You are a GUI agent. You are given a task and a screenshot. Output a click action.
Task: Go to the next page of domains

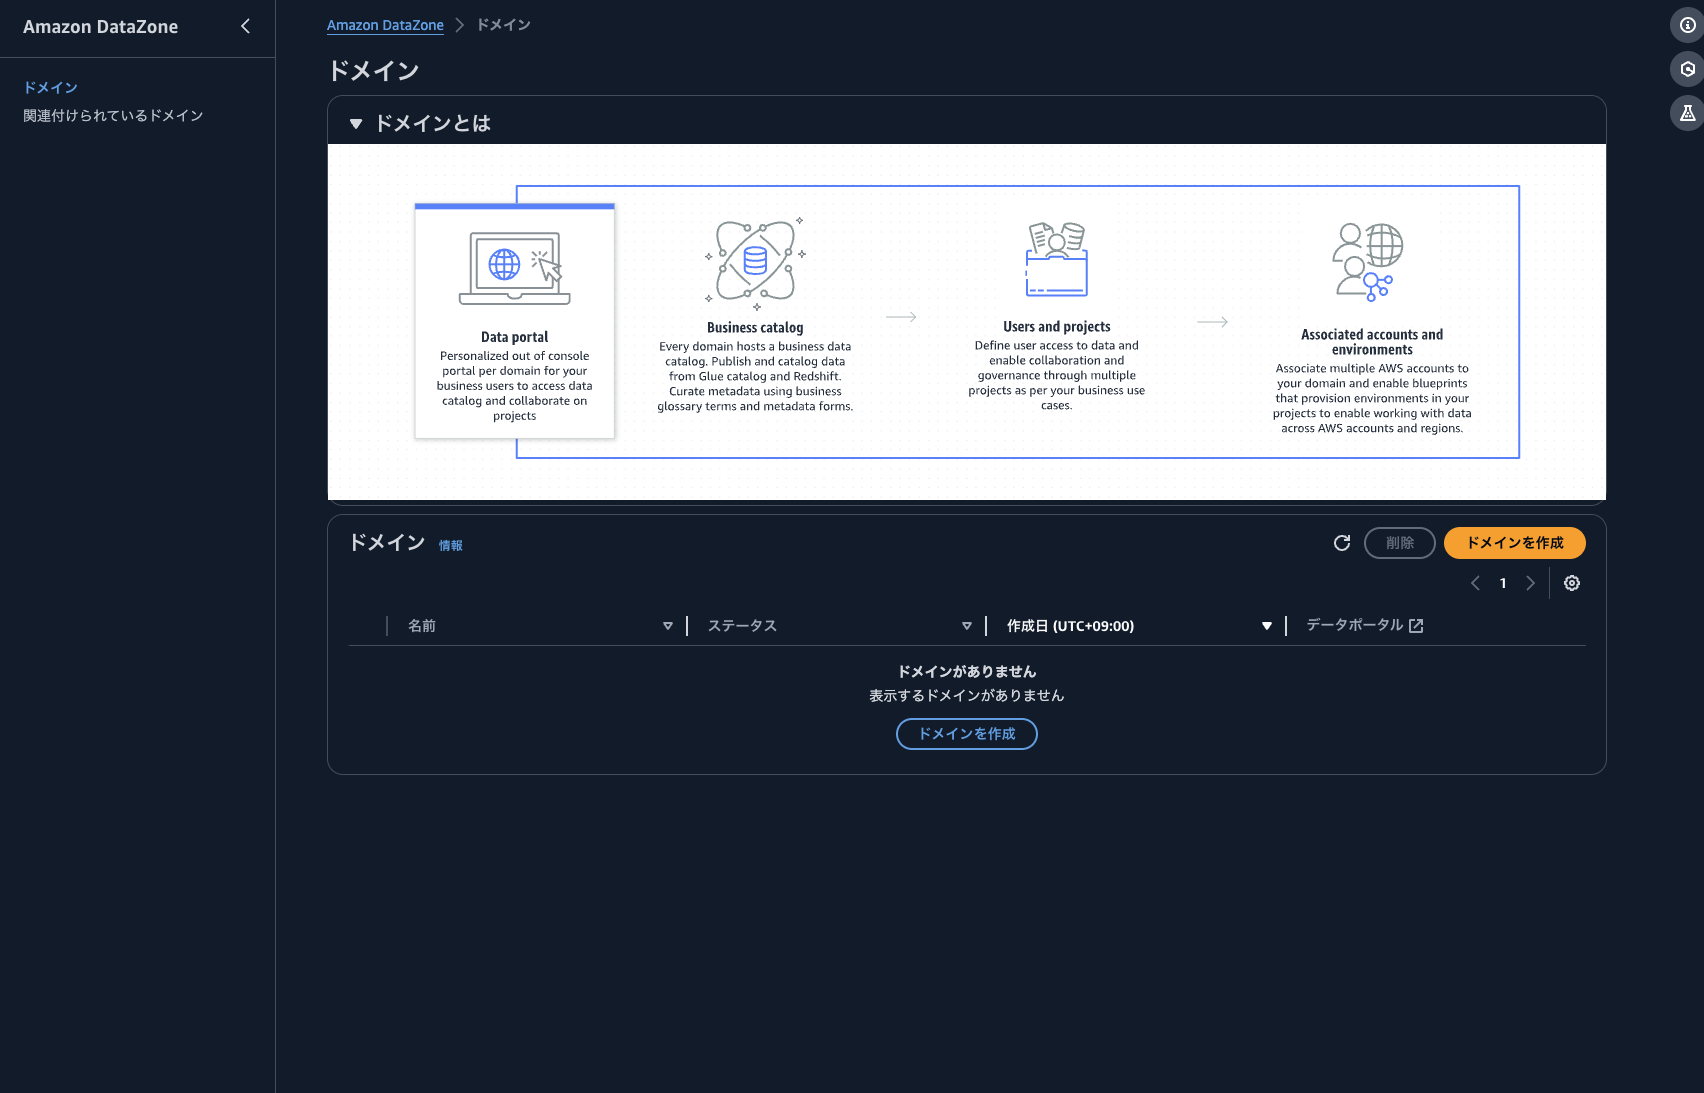1530,582
